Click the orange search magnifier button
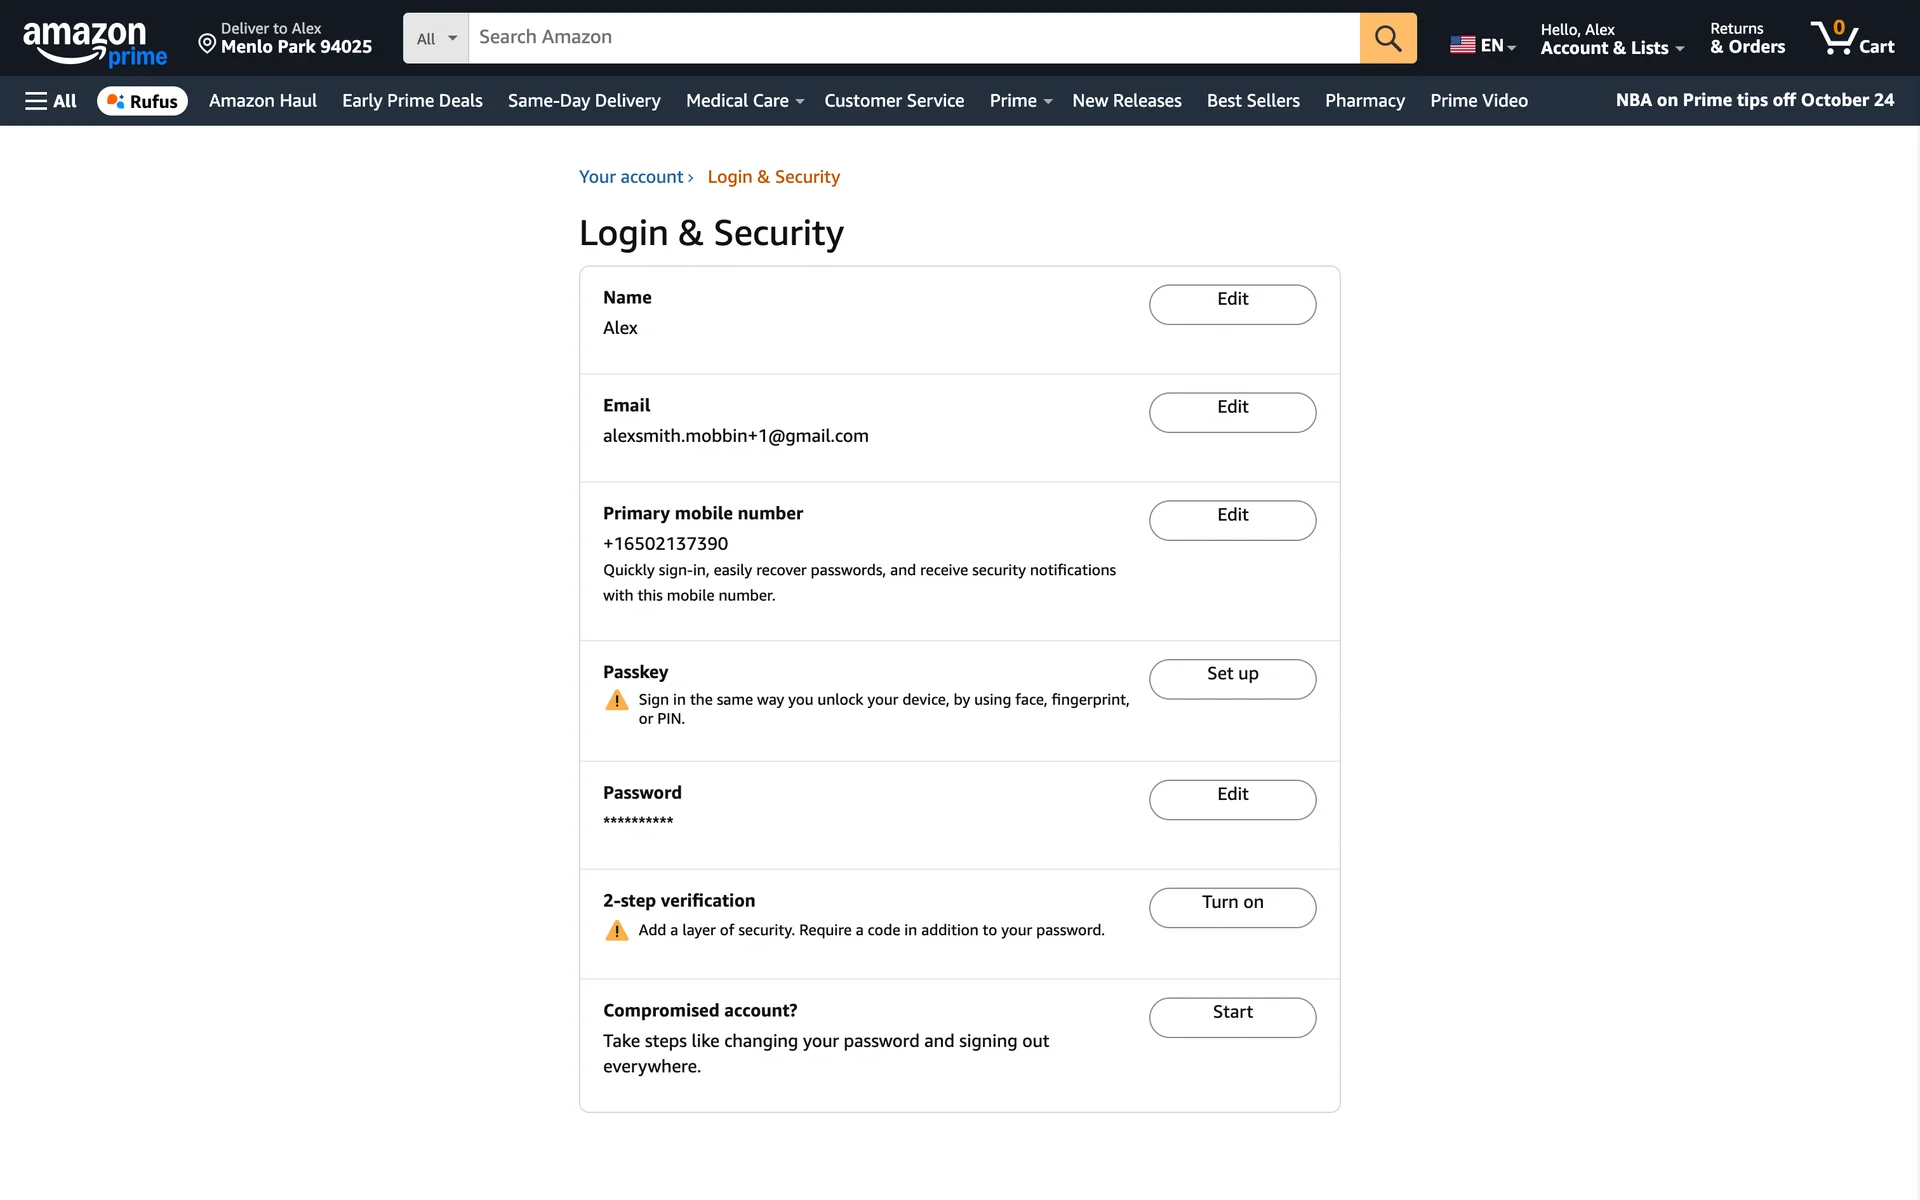Image resolution: width=1920 pixels, height=1200 pixels. (1387, 38)
